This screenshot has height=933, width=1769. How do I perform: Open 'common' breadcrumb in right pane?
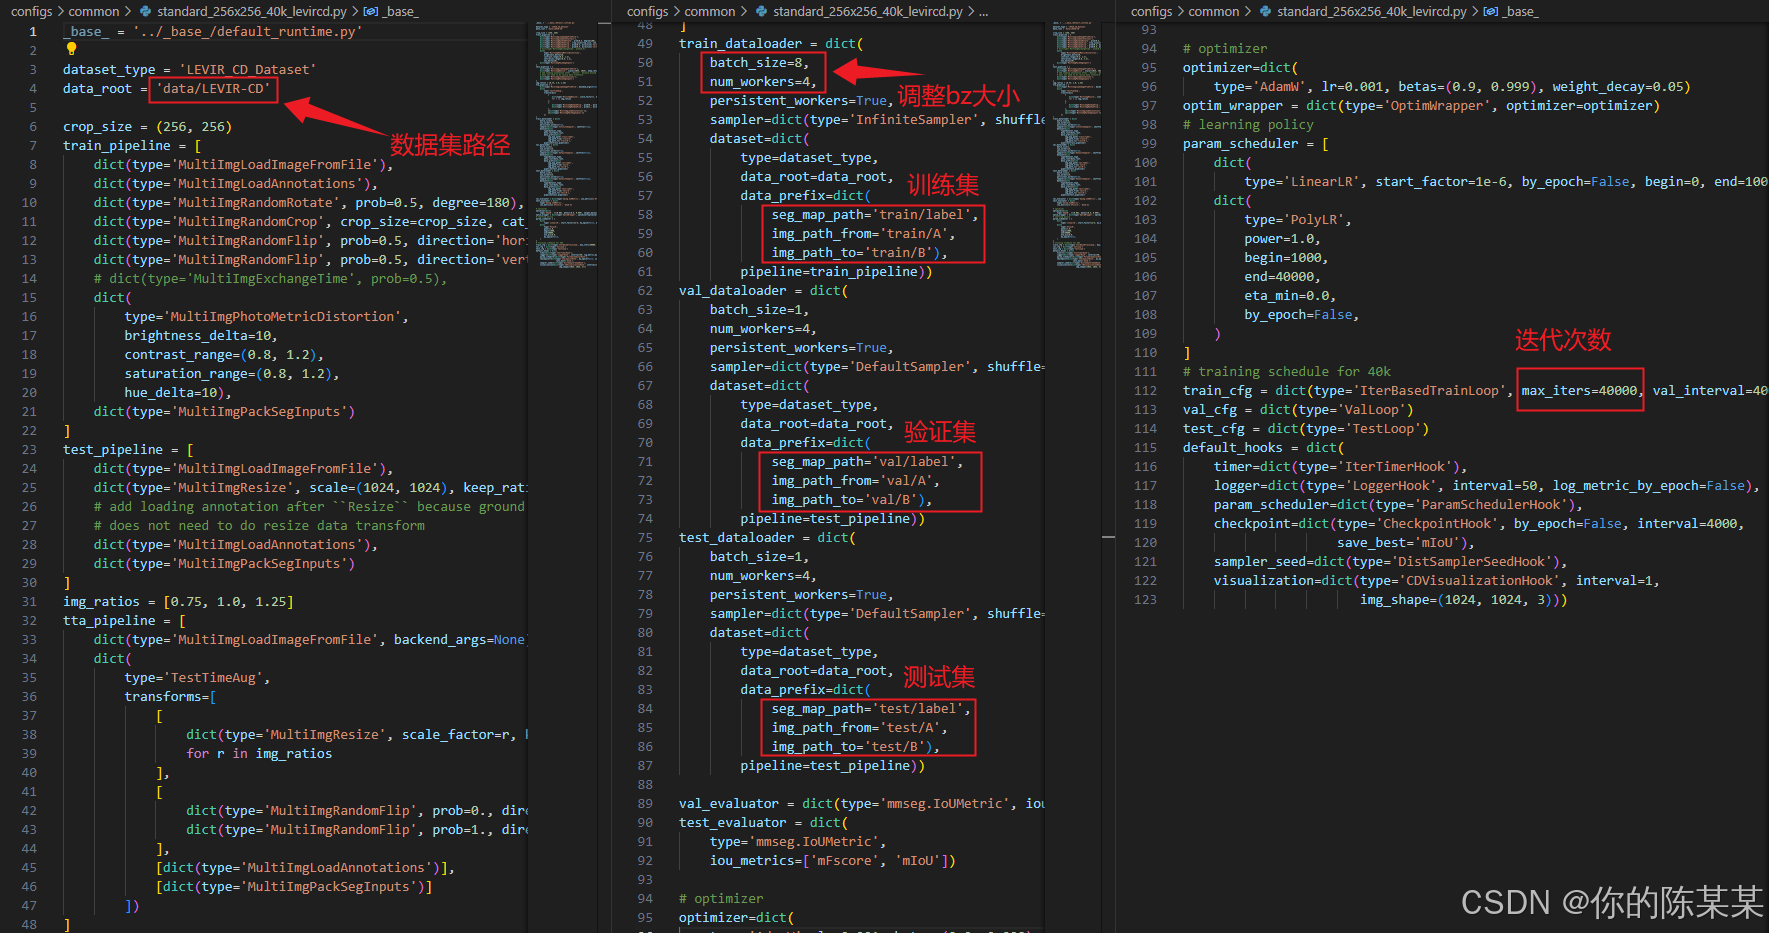1214,12
